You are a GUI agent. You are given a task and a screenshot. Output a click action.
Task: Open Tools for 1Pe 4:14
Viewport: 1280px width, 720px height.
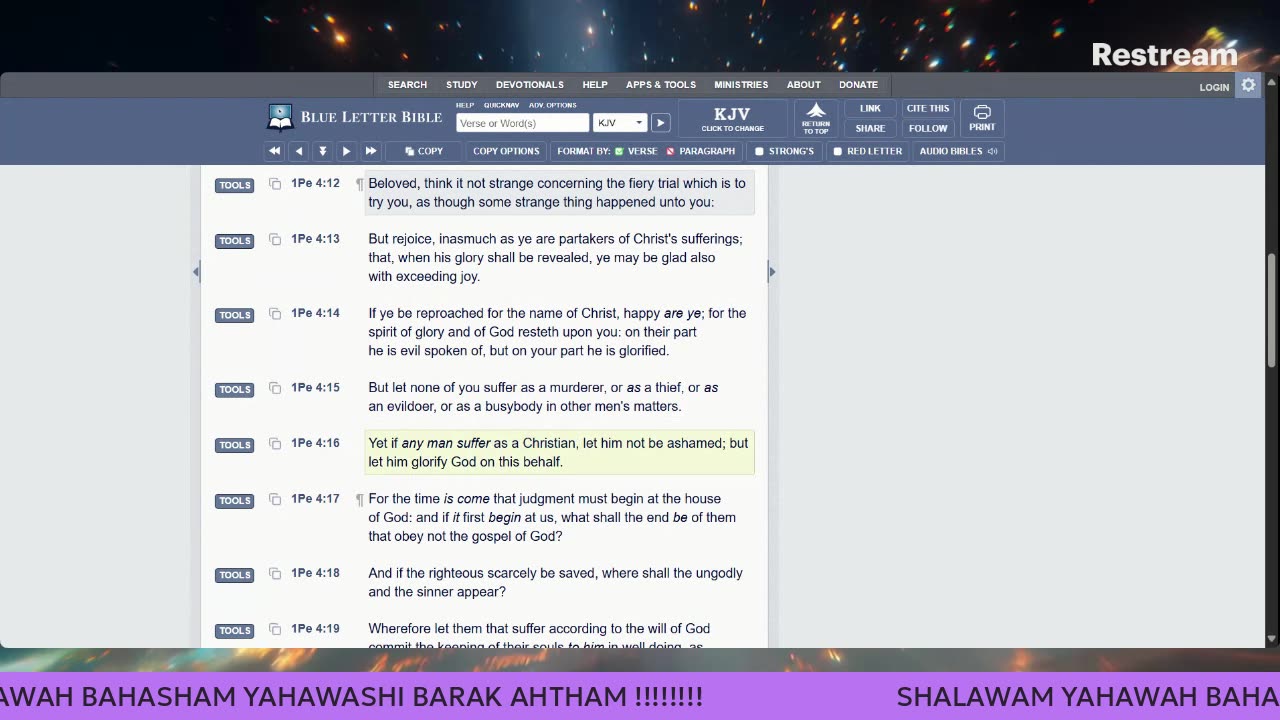pos(235,315)
